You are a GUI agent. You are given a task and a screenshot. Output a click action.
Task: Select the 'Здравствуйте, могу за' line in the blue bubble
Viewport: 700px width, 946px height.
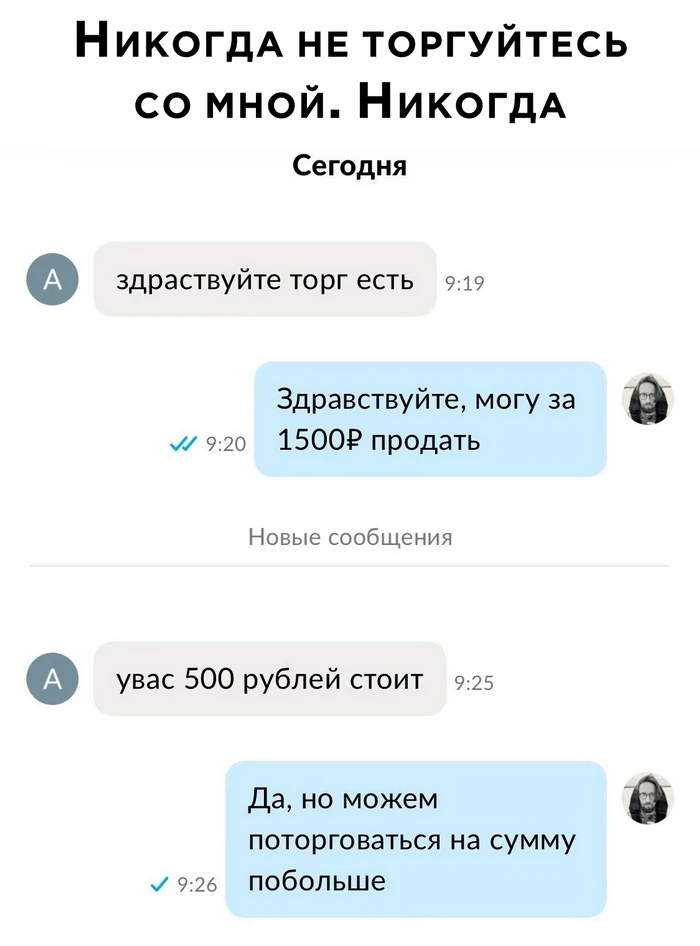click(426, 399)
